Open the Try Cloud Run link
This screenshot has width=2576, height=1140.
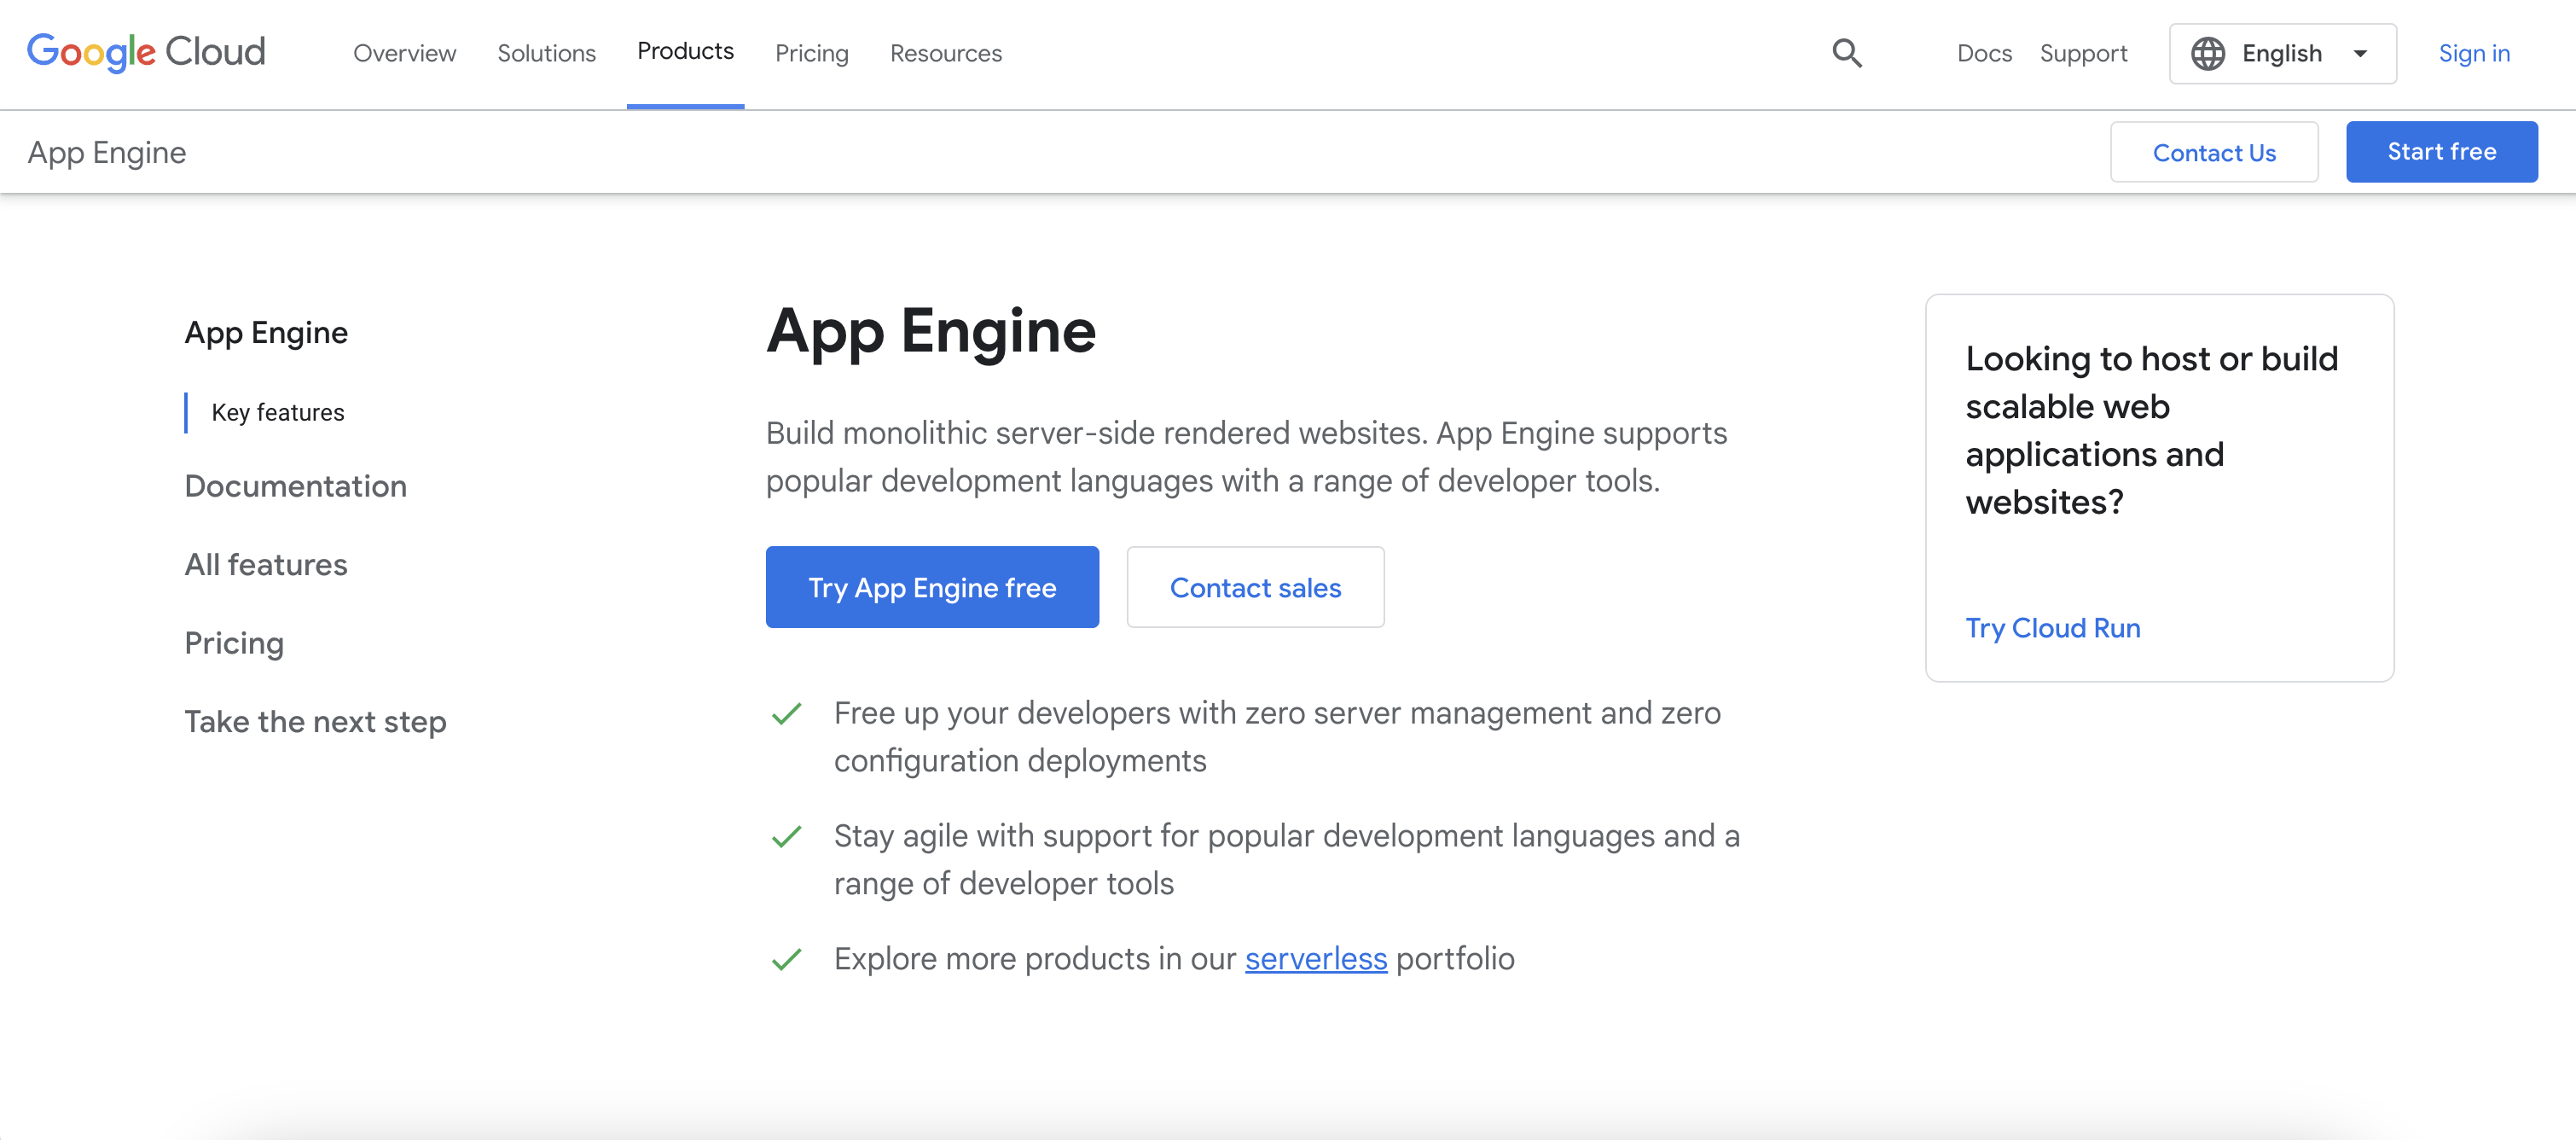[x=2053, y=628]
